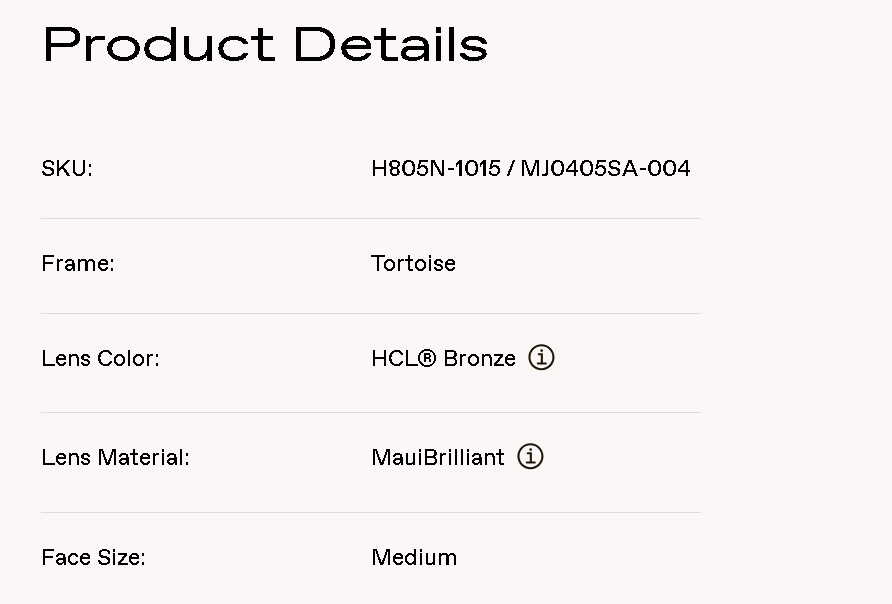Show info for MauiBrilliant lens material
The width and height of the screenshot is (892, 604).
coord(530,457)
